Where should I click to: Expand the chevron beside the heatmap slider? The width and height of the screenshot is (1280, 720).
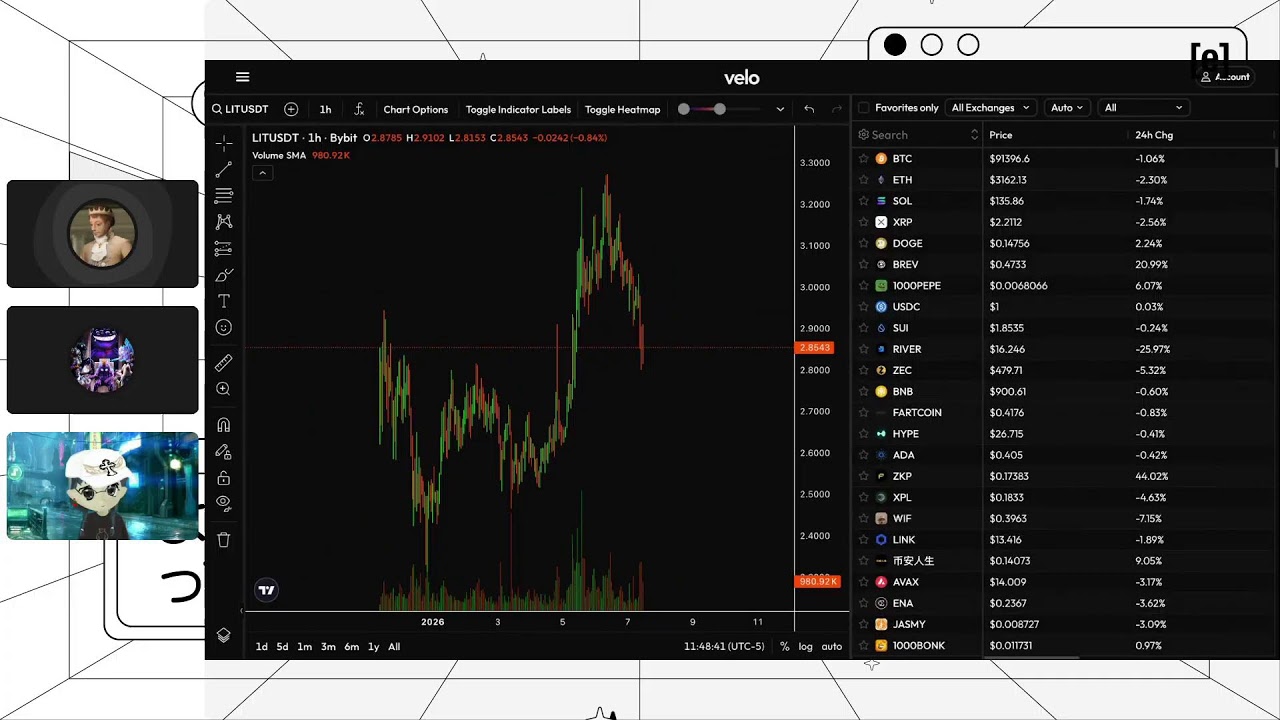pyautogui.click(x=780, y=109)
